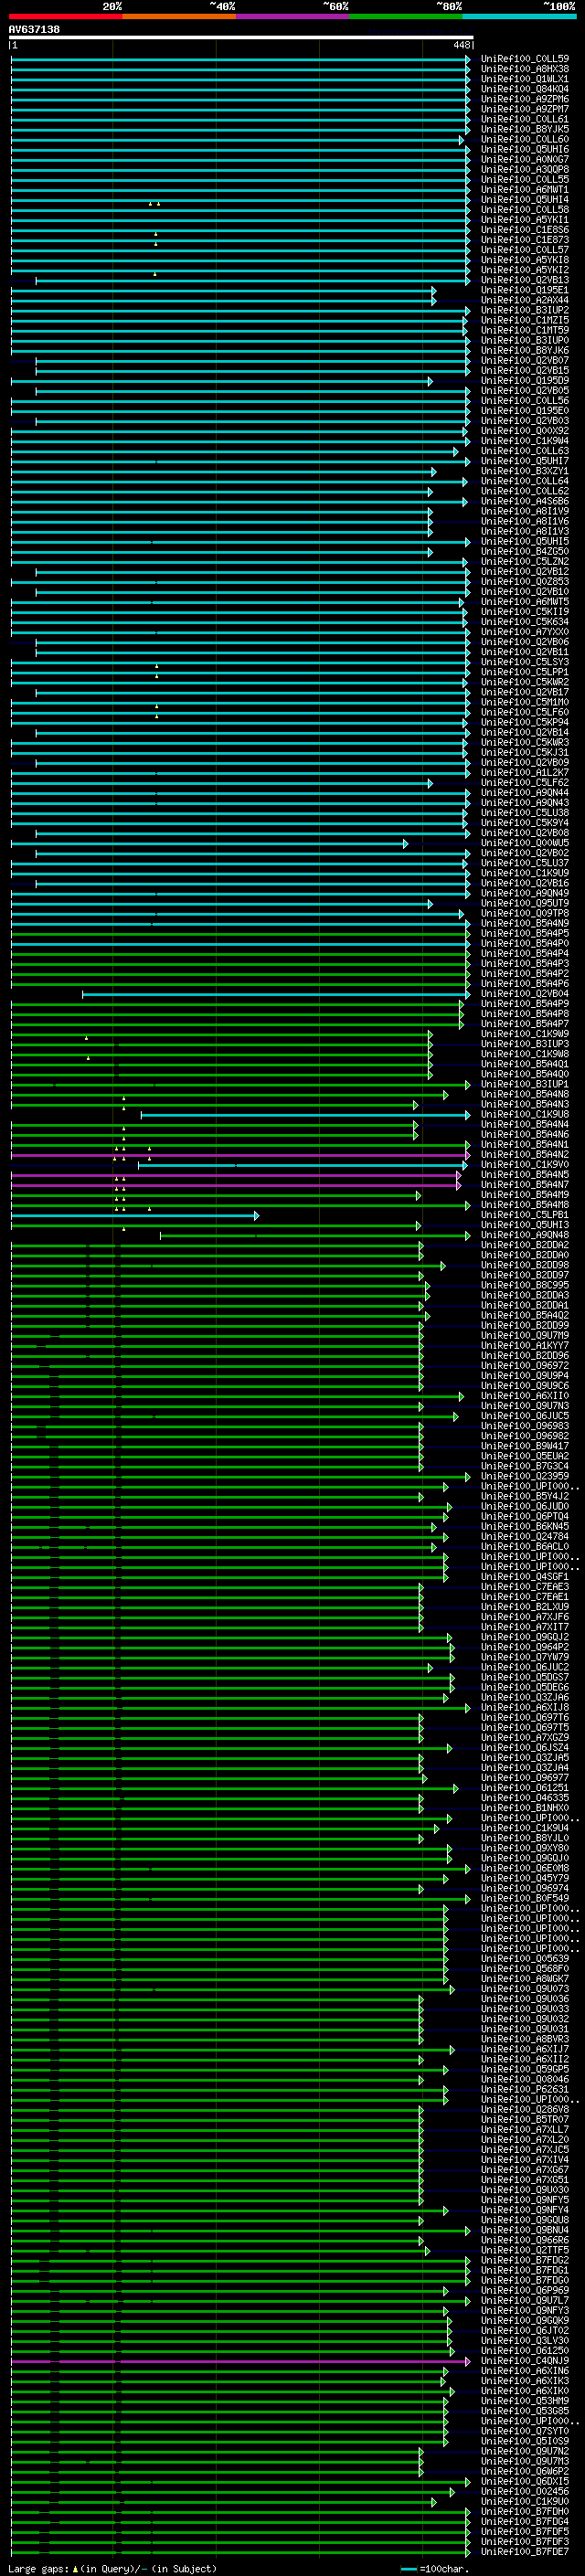Select the UniRef100_B2DDA2 label
Image resolution: width=585 pixels, height=2576 pixels.
click(524, 1246)
